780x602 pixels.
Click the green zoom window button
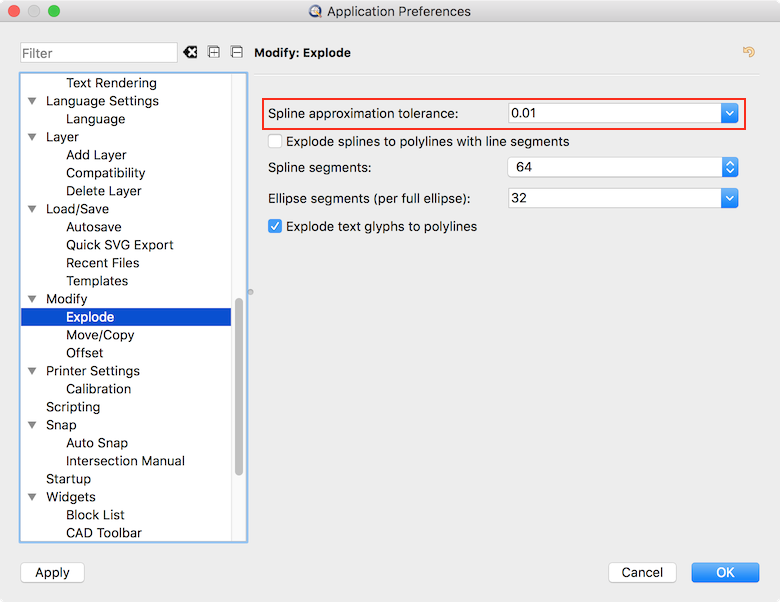tap(54, 11)
